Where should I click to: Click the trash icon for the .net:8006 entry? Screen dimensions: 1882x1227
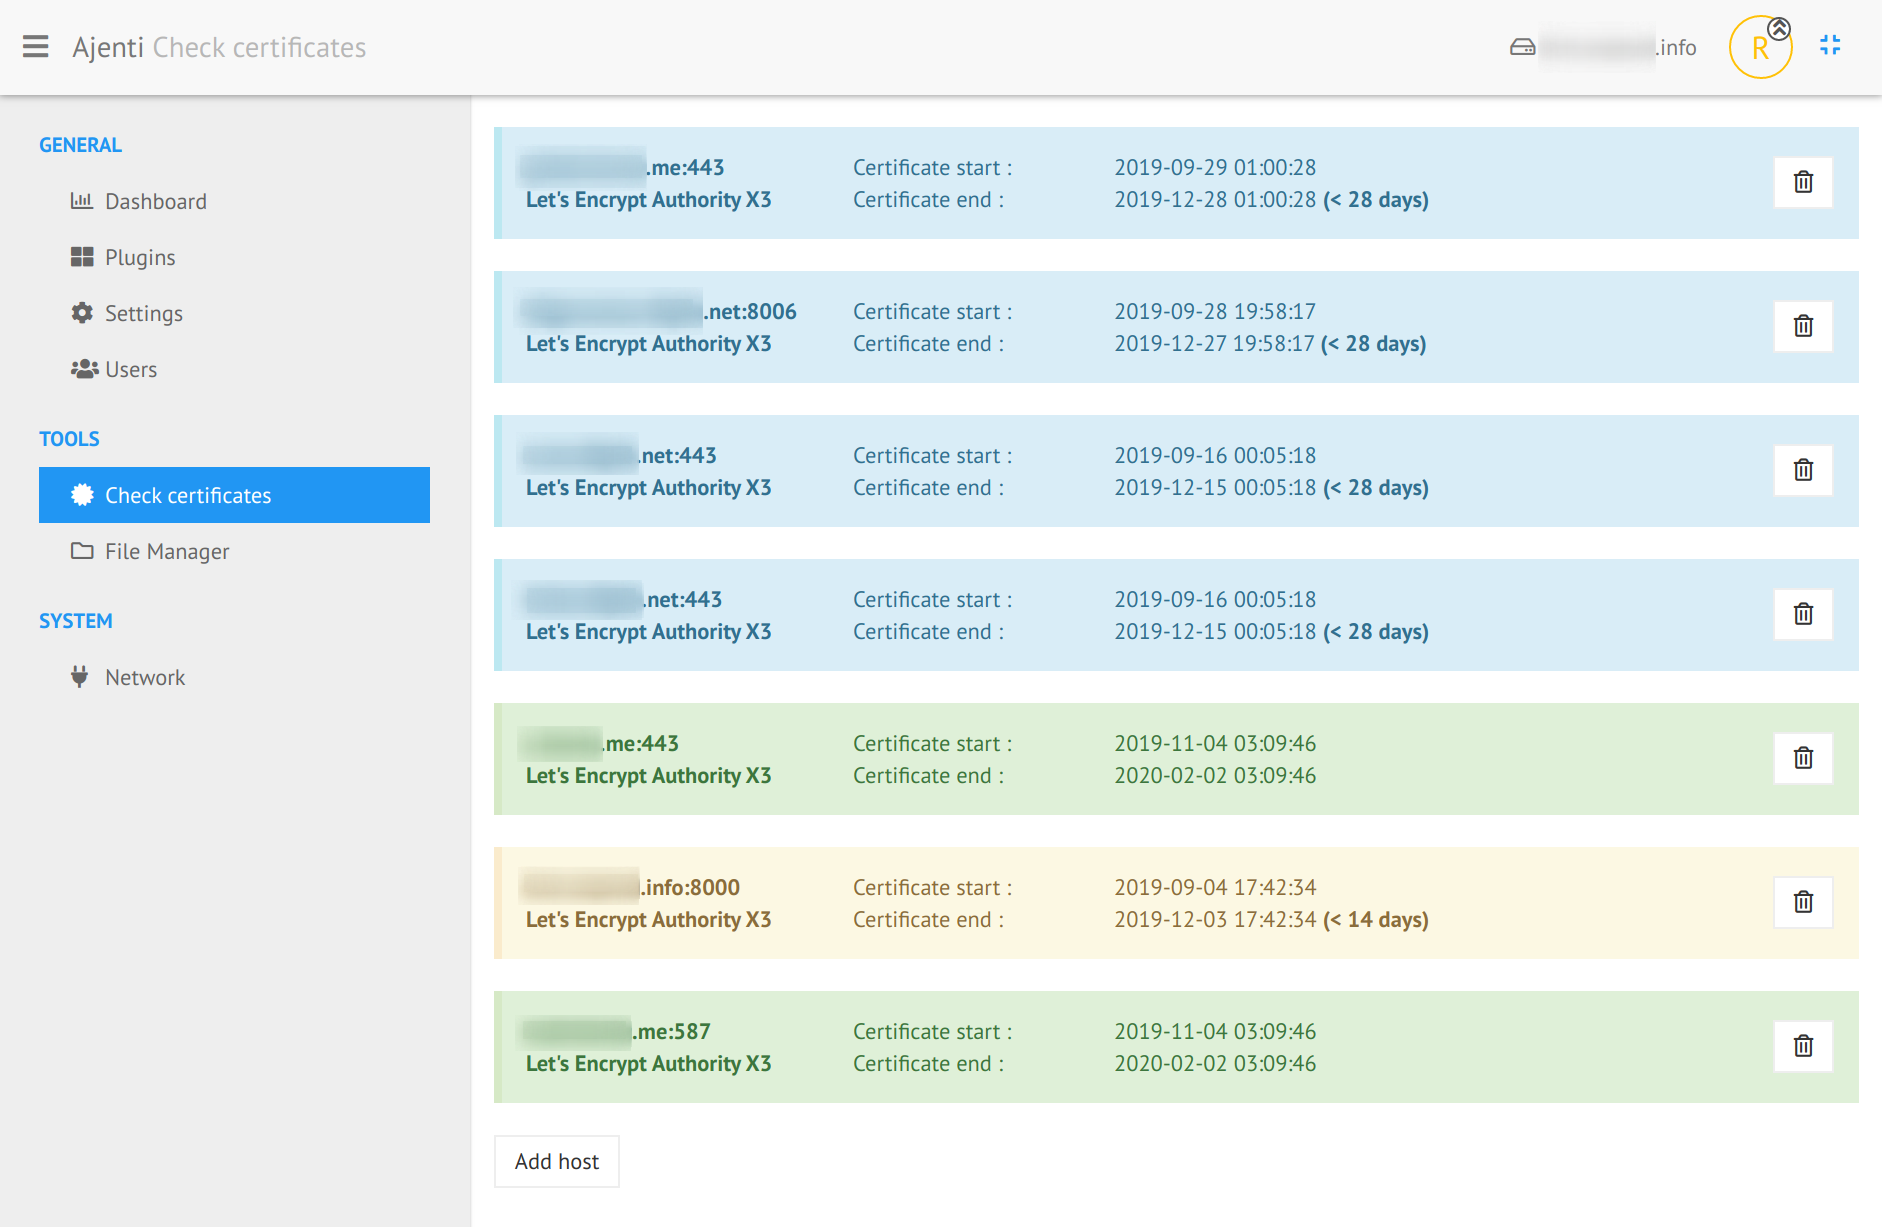[x=1803, y=326]
